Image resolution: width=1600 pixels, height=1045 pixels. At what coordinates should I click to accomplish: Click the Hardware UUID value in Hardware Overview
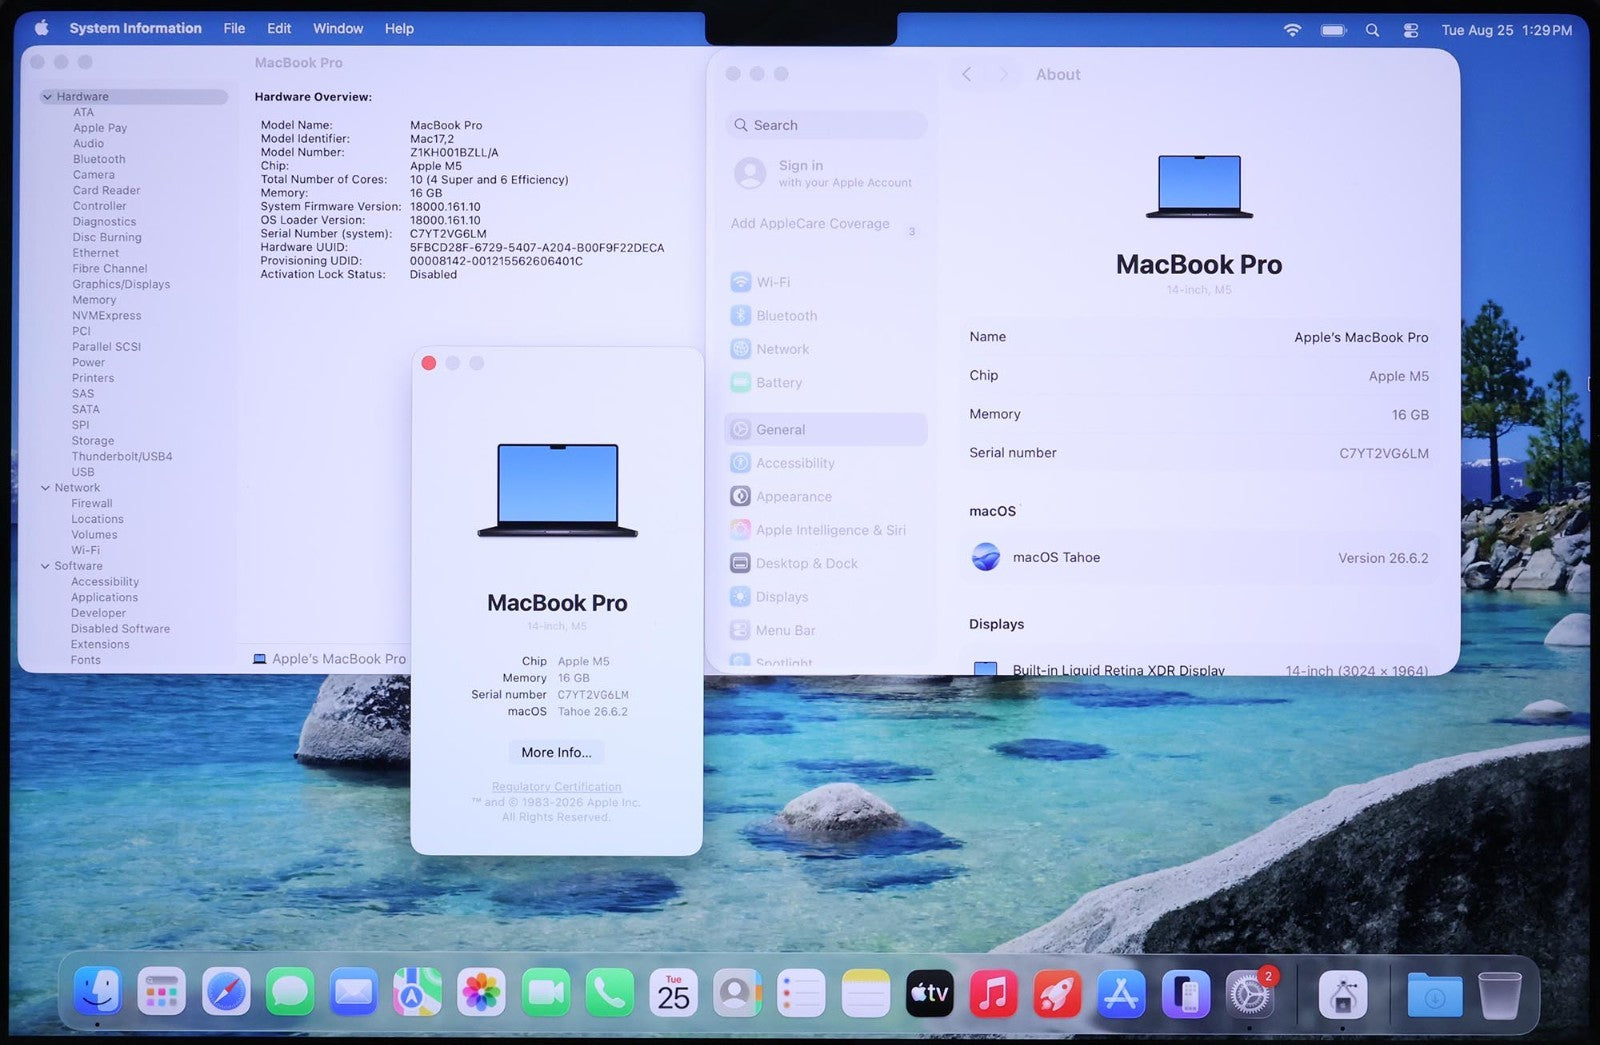pos(537,248)
